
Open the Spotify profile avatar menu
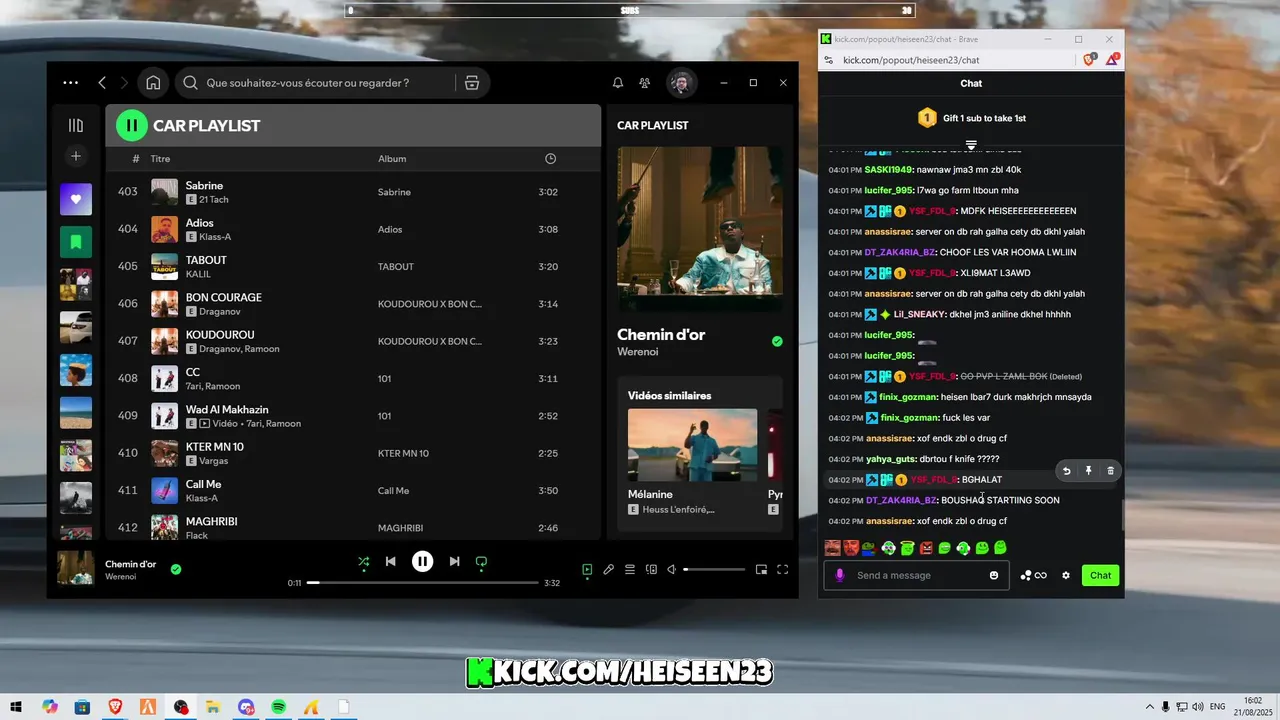point(681,83)
